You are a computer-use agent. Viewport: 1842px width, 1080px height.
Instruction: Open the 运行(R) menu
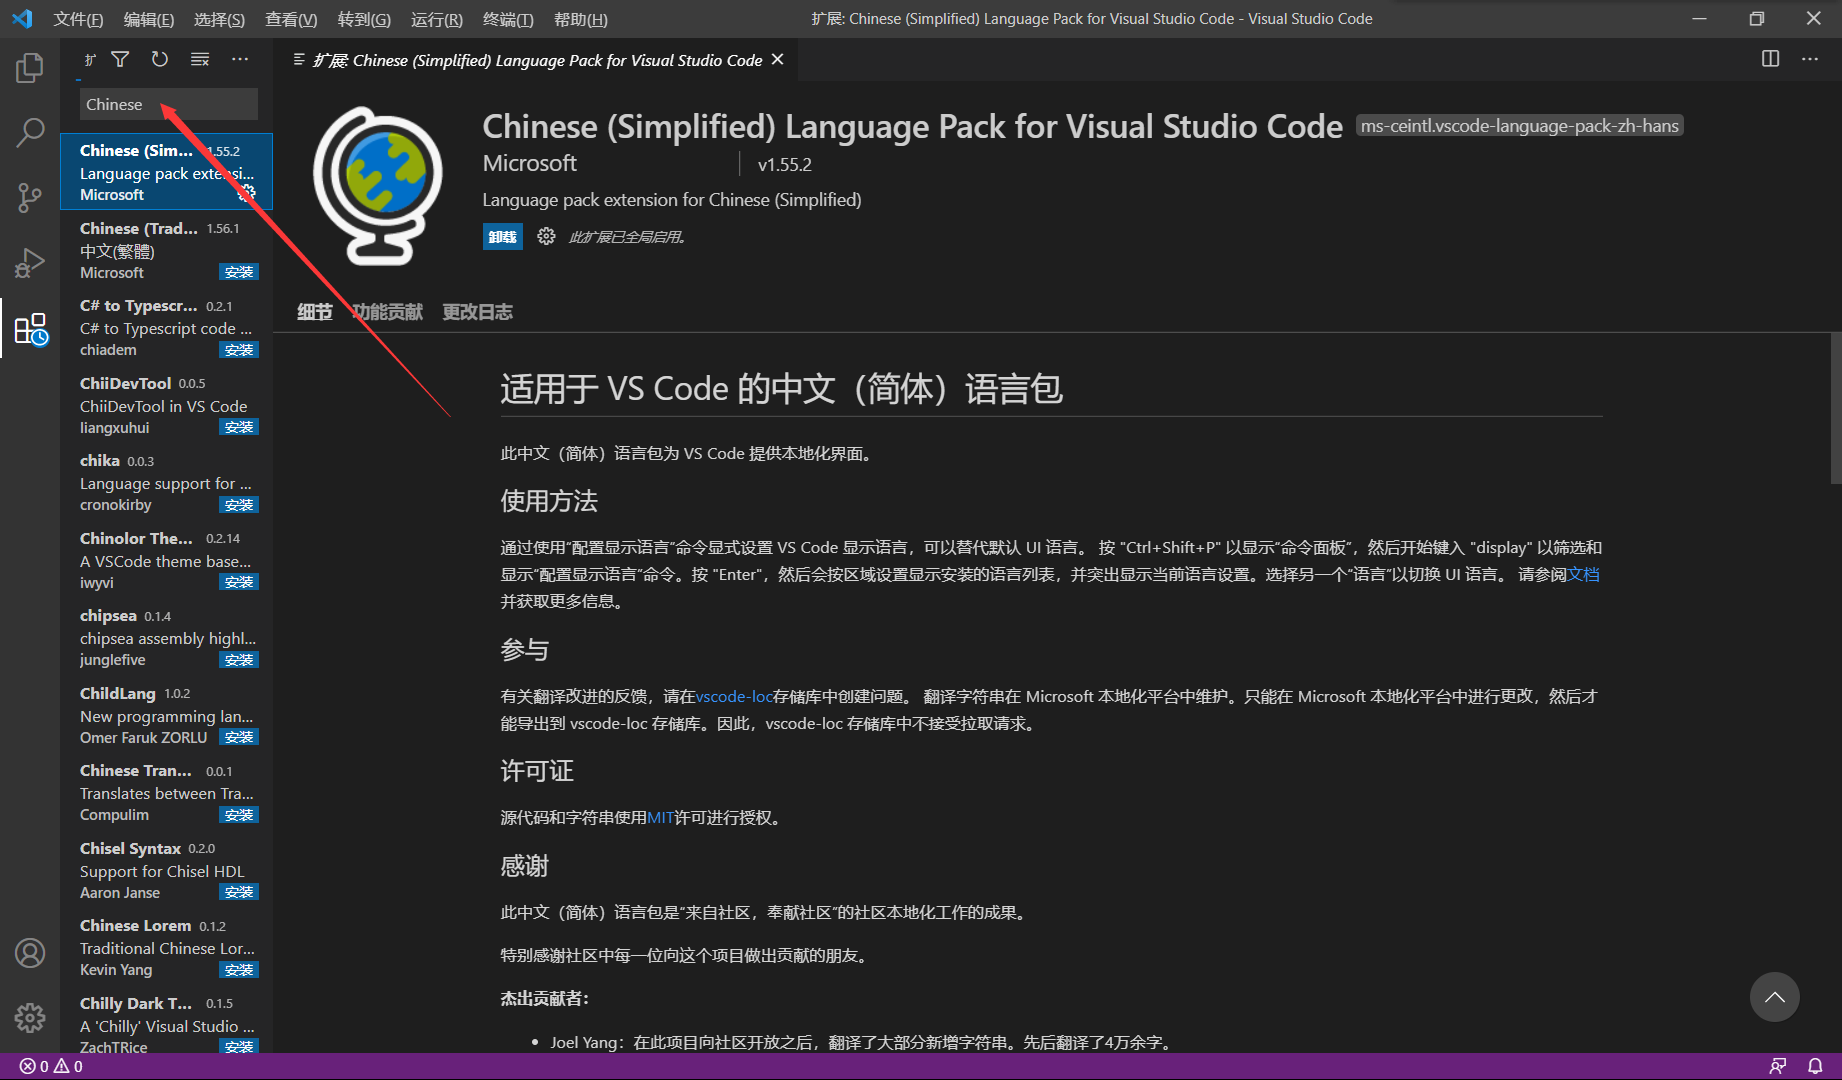(437, 19)
